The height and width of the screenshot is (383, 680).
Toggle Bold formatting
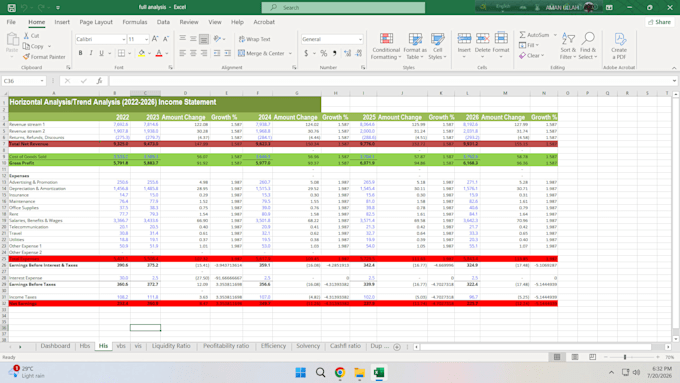[80, 53]
